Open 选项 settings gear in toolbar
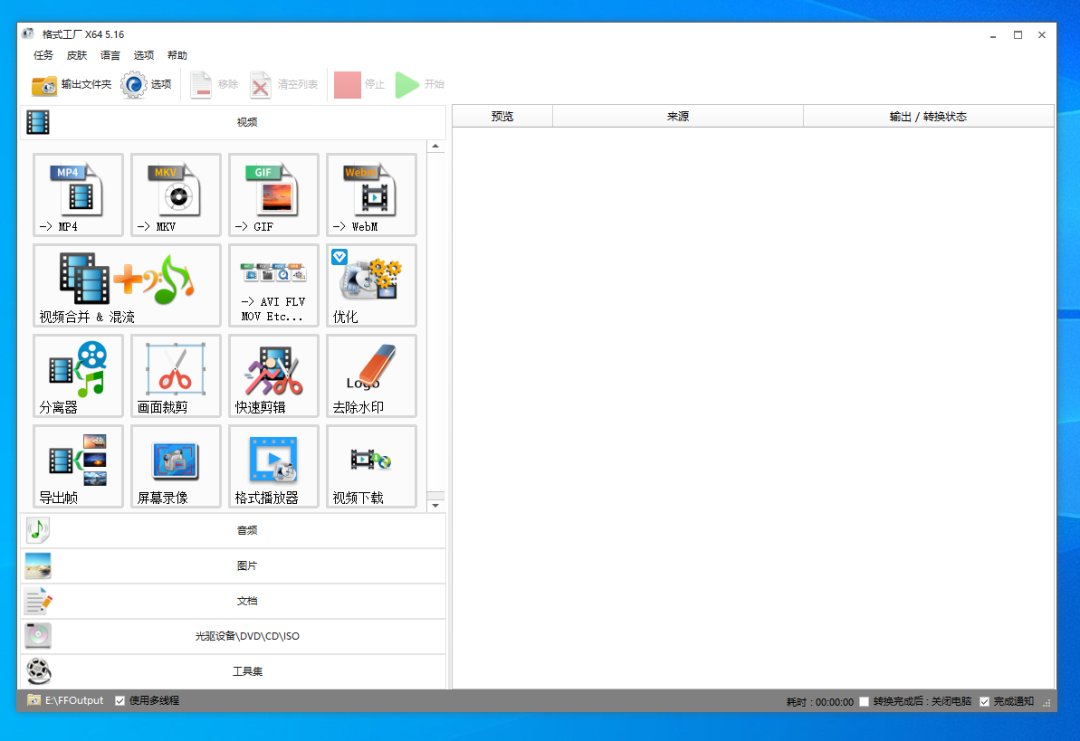 [134, 85]
